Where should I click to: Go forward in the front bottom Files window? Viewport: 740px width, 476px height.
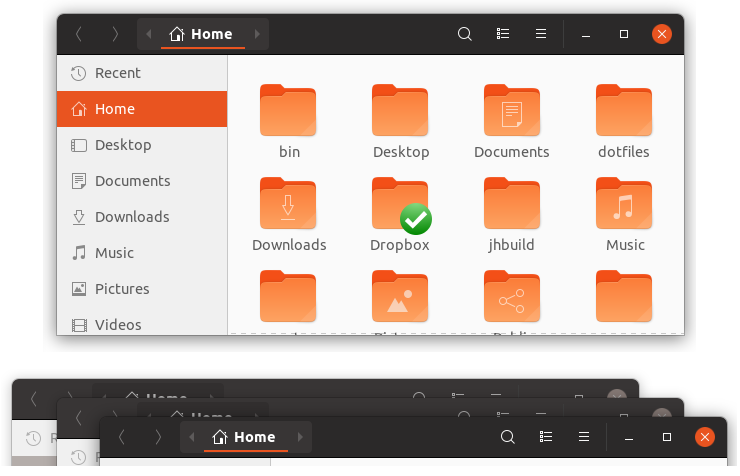(x=158, y=437)
